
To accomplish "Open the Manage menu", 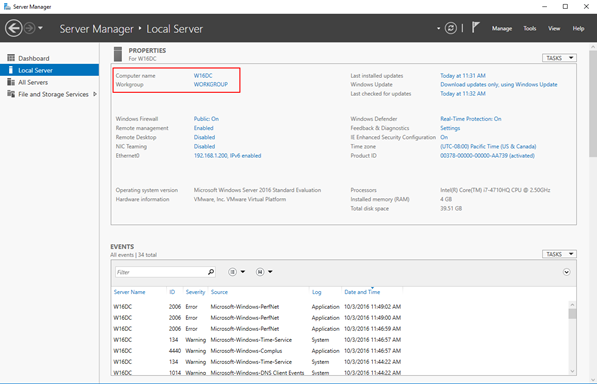I will tap(502, 28).
